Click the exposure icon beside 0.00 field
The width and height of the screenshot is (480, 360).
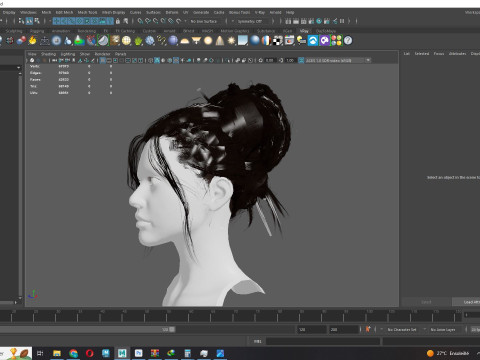[261, 60]
